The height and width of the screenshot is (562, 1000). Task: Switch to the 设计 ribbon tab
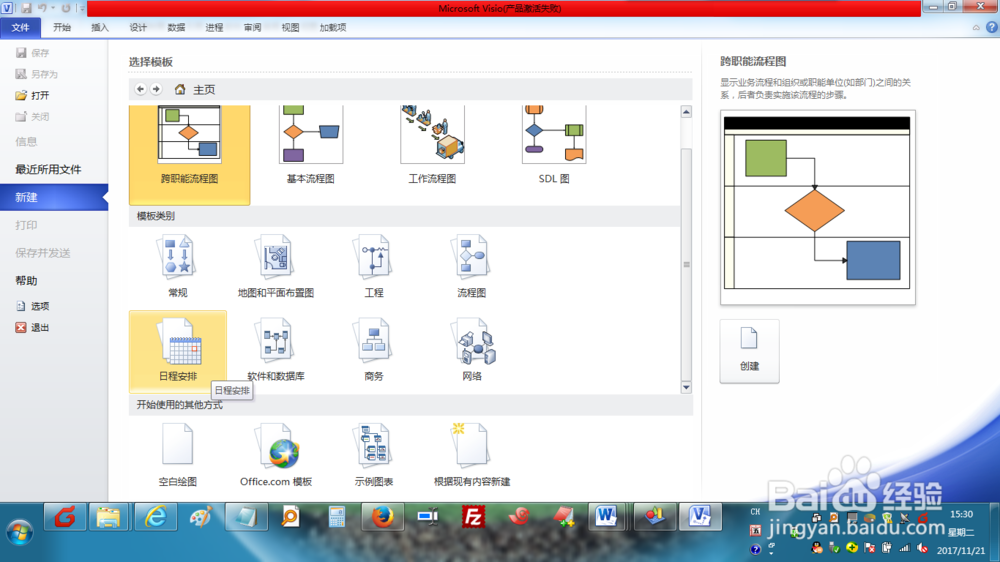[x=138, y=27]
